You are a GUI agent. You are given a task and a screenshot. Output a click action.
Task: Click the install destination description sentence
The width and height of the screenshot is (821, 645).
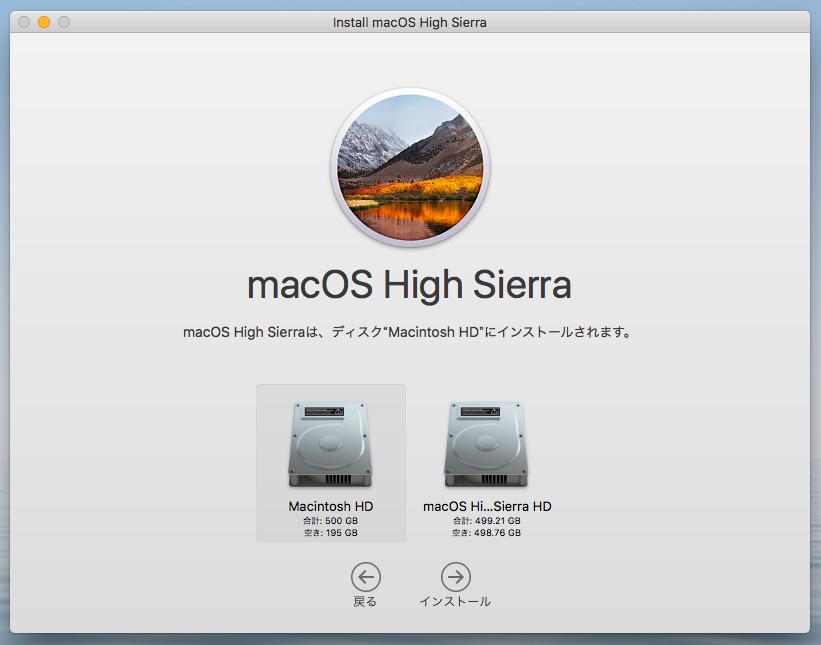click(408, 332)
